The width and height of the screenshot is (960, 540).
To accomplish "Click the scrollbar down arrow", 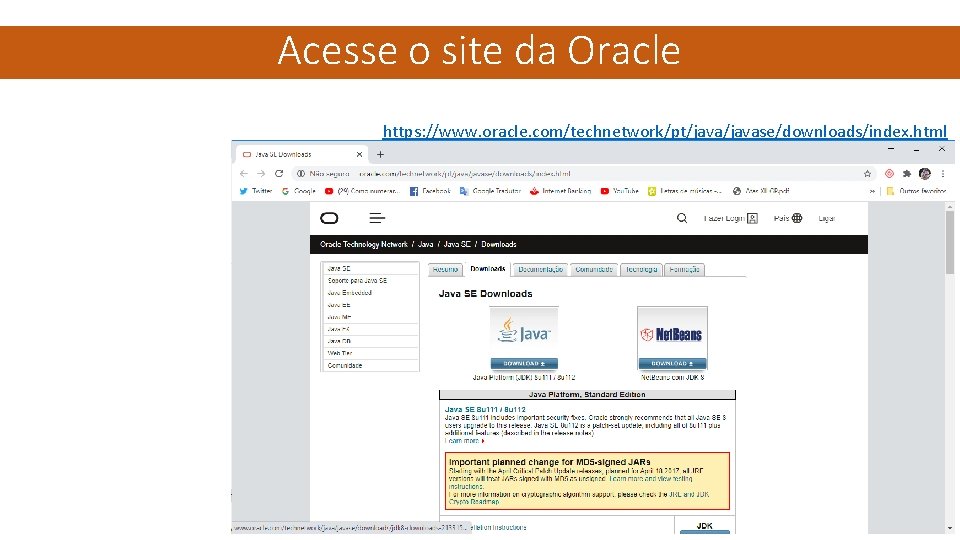I will tap(950, 528).
